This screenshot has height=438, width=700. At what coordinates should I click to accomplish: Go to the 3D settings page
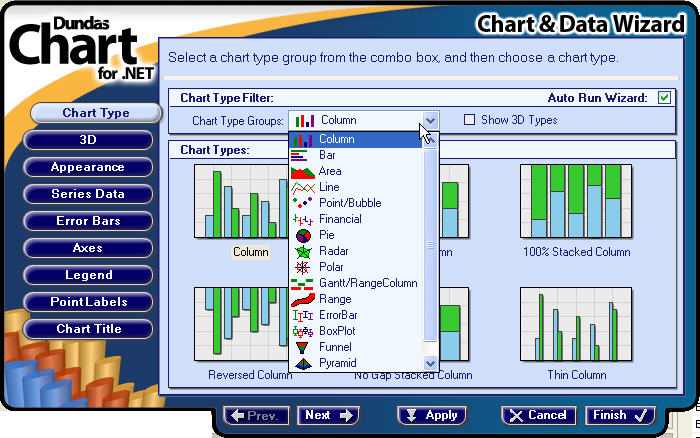88,140
